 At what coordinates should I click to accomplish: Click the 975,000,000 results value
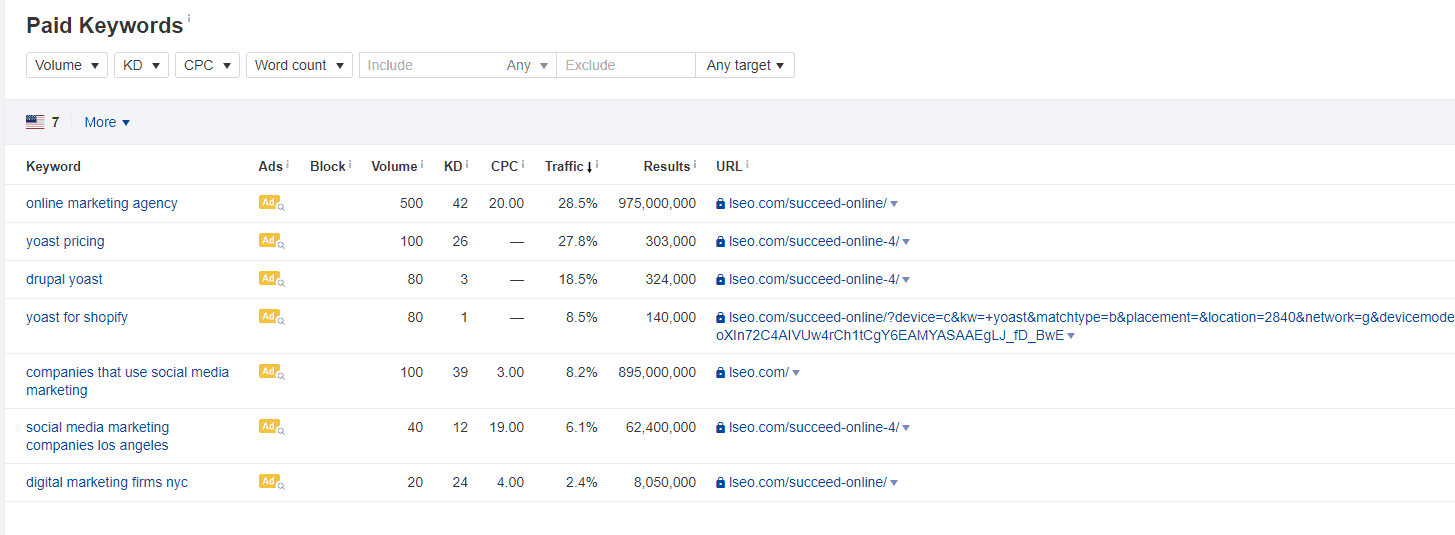(657, 203)
